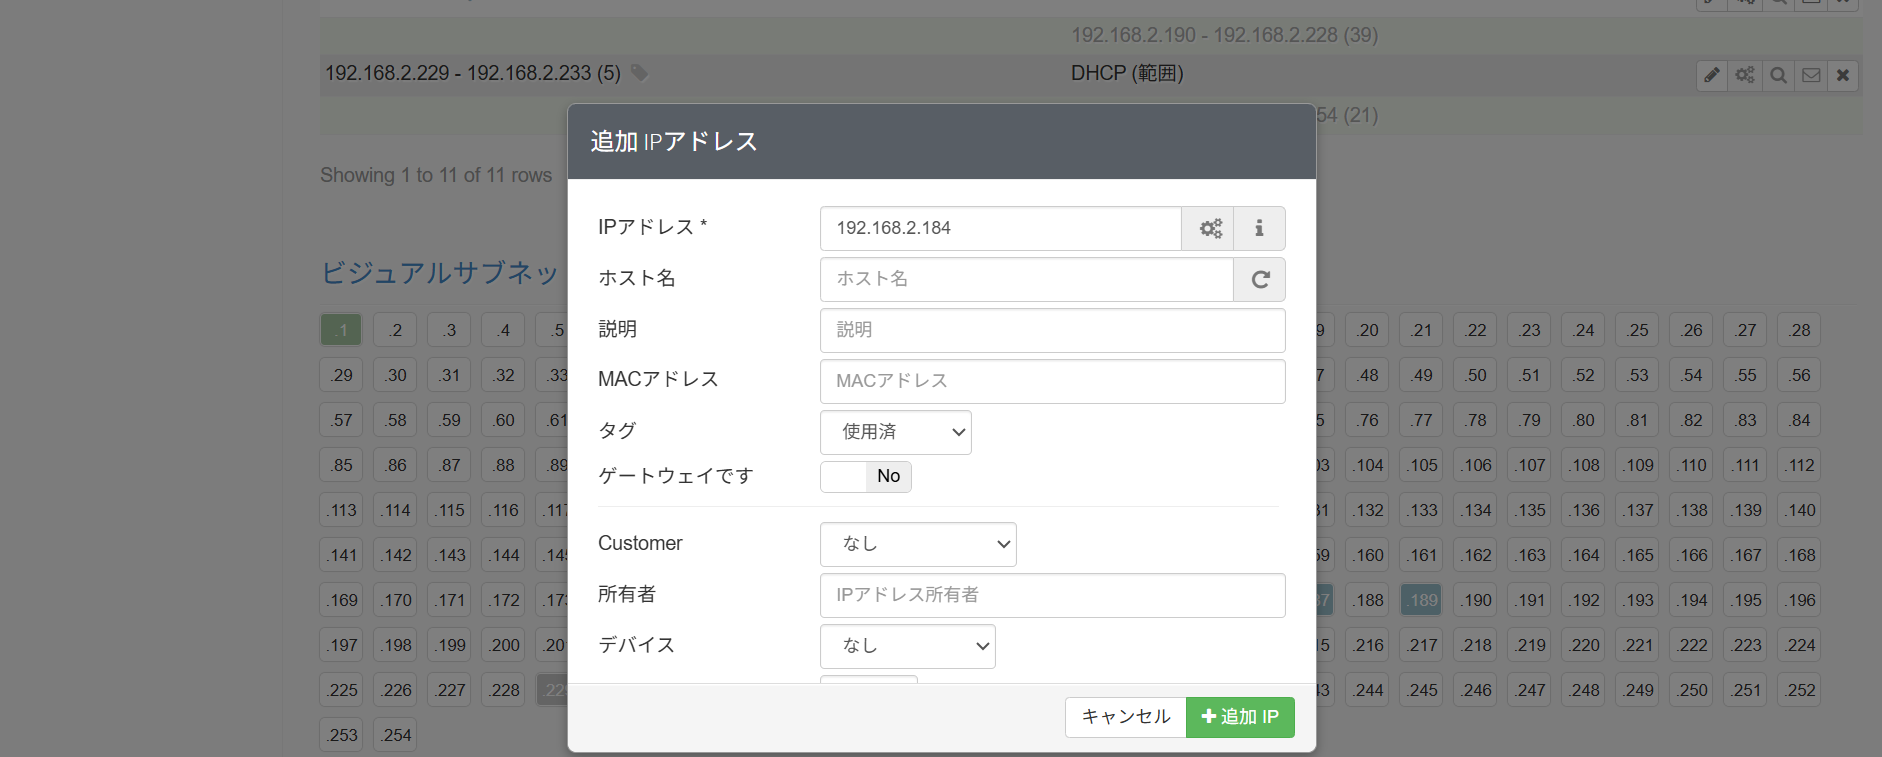Viewport: 1882px width, 757px height.
Task: Select the .3 address block
Action: (449, 330)
